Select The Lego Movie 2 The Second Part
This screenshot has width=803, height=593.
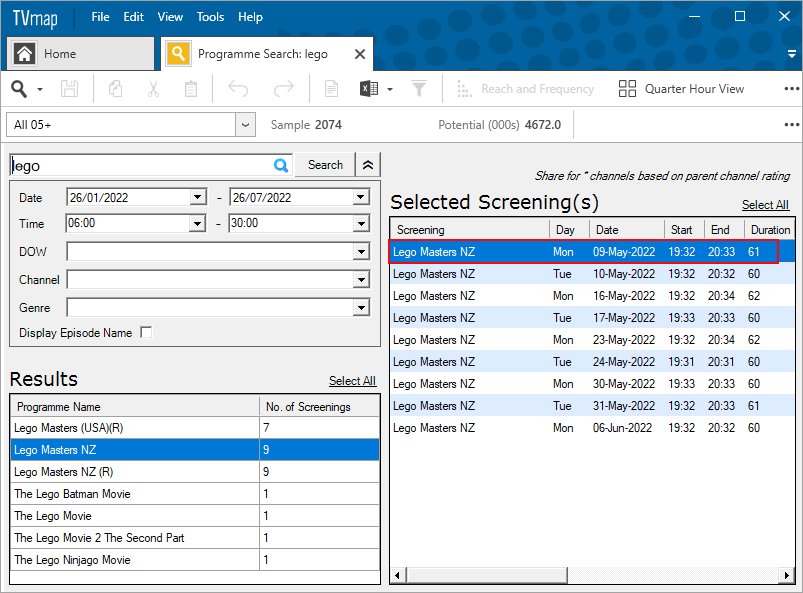coord(195,538)
